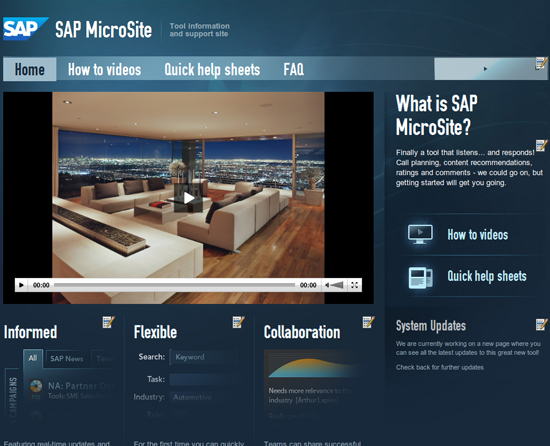Click the edit icon beside the Flexible heading
Screen dimensions: 550x446
click(239, 322)
